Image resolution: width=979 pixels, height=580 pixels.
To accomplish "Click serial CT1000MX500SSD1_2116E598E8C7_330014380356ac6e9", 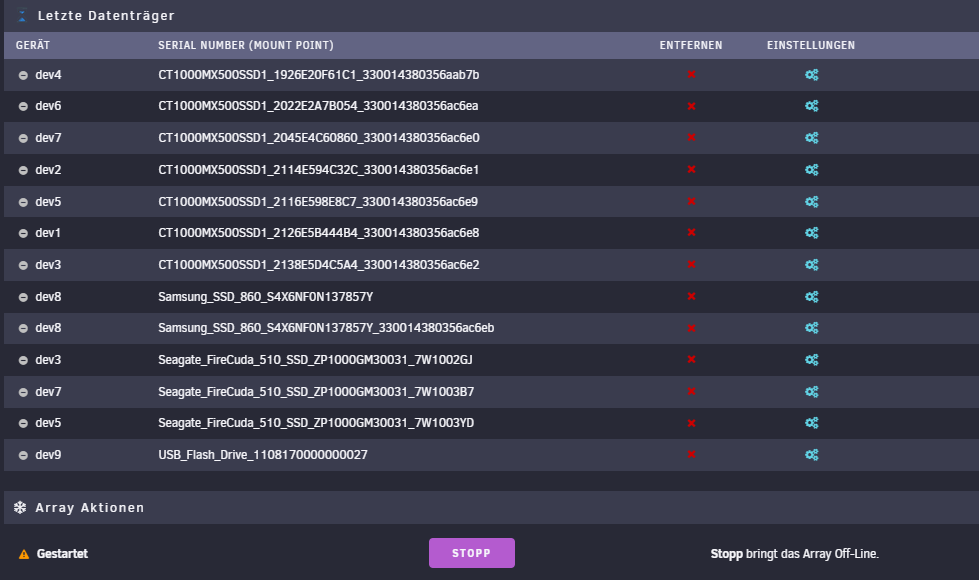I will point(318,202).
